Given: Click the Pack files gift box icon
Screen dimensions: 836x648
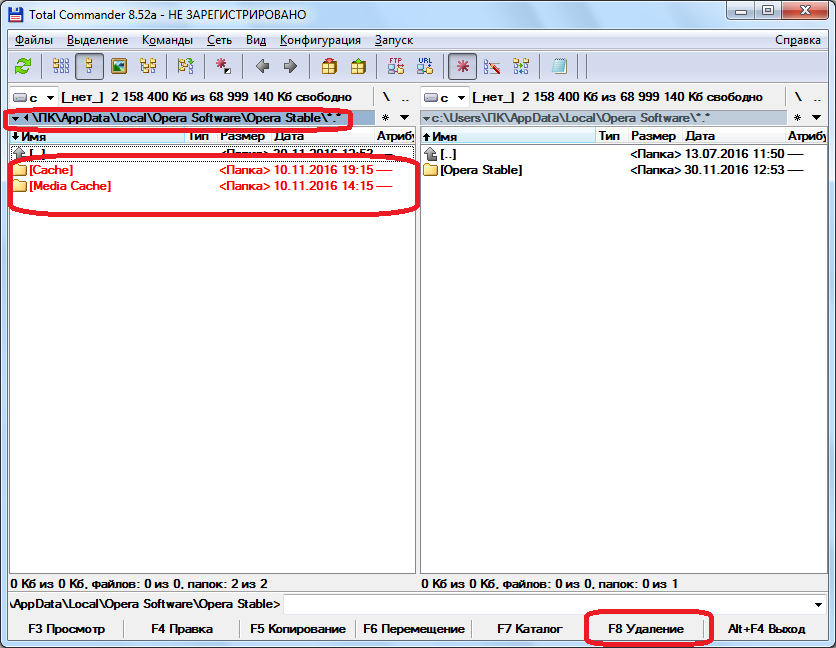Looking at the screenshot, I should (329, 66).
